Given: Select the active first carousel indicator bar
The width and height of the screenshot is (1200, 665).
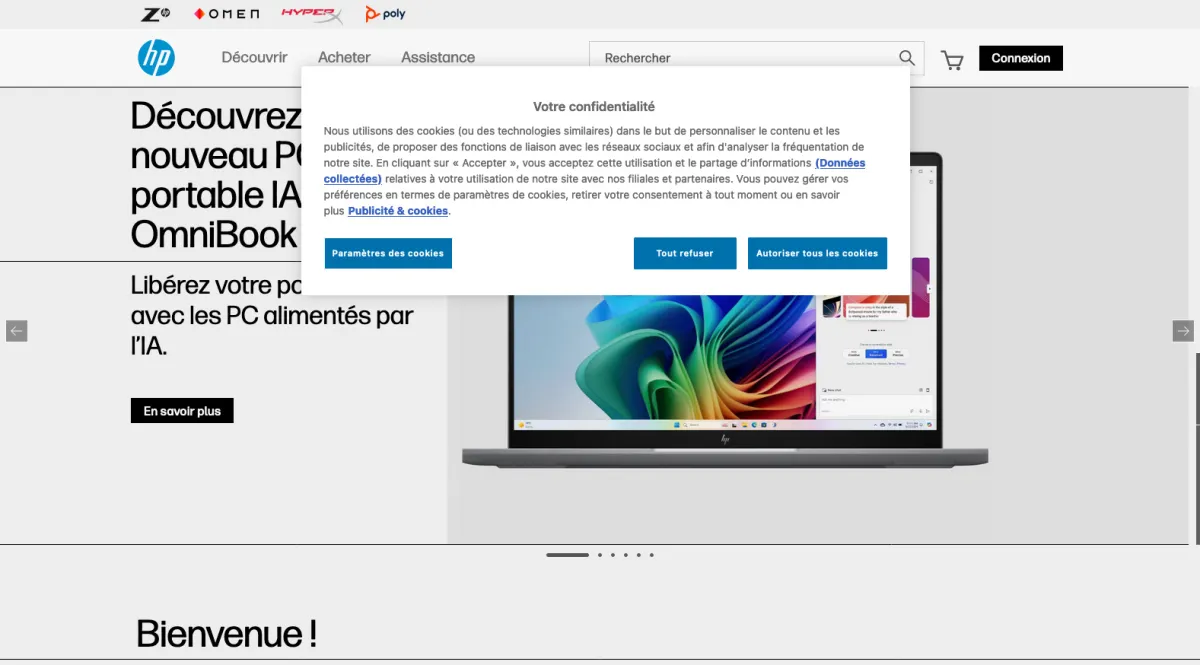Looking at the screenshot, I should 567,555.
